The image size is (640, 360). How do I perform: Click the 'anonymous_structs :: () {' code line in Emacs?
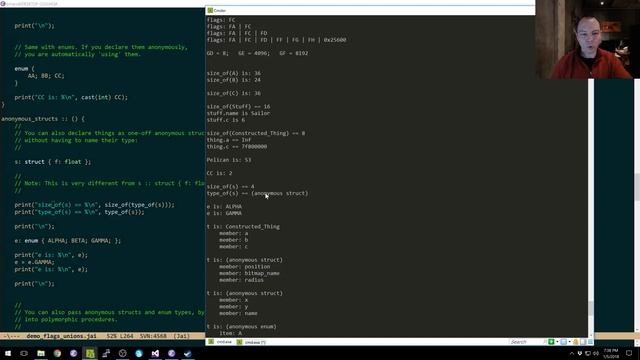pyautogui.click(x=43, y=119)
